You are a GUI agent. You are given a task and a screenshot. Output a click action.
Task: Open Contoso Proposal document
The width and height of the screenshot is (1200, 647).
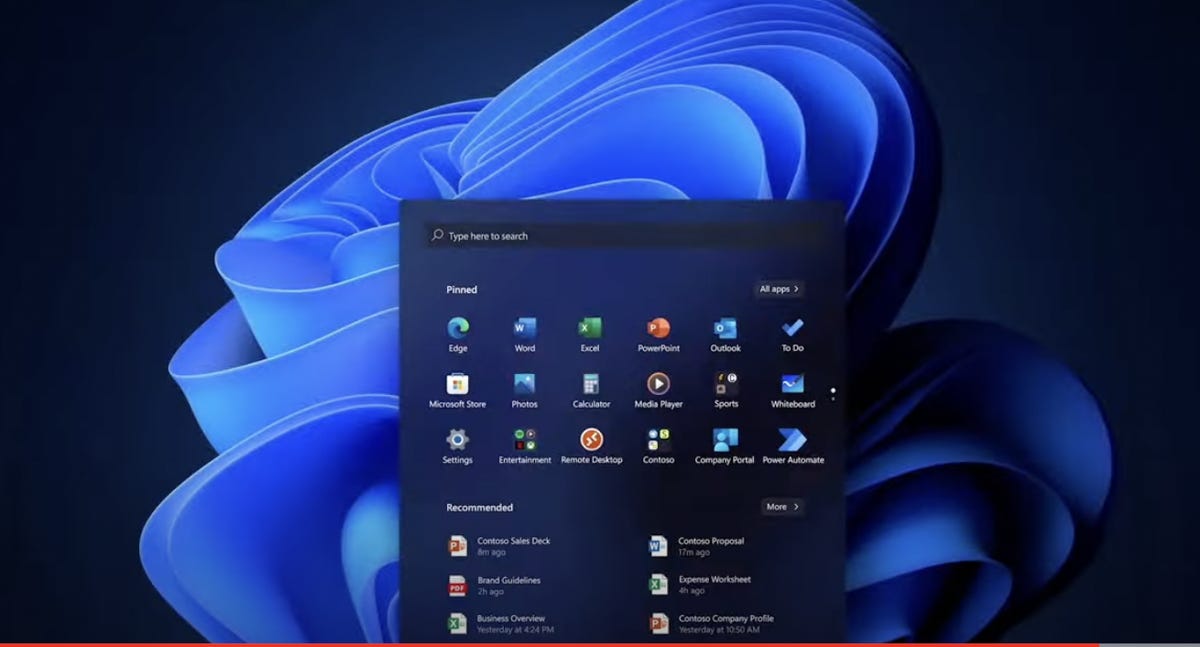697,546
